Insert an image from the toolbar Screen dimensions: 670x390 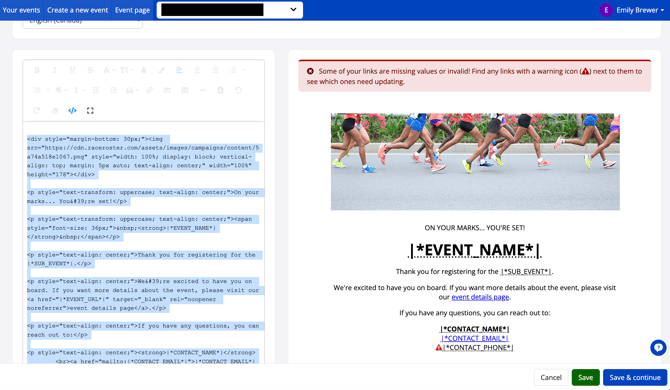pos(167,90)
